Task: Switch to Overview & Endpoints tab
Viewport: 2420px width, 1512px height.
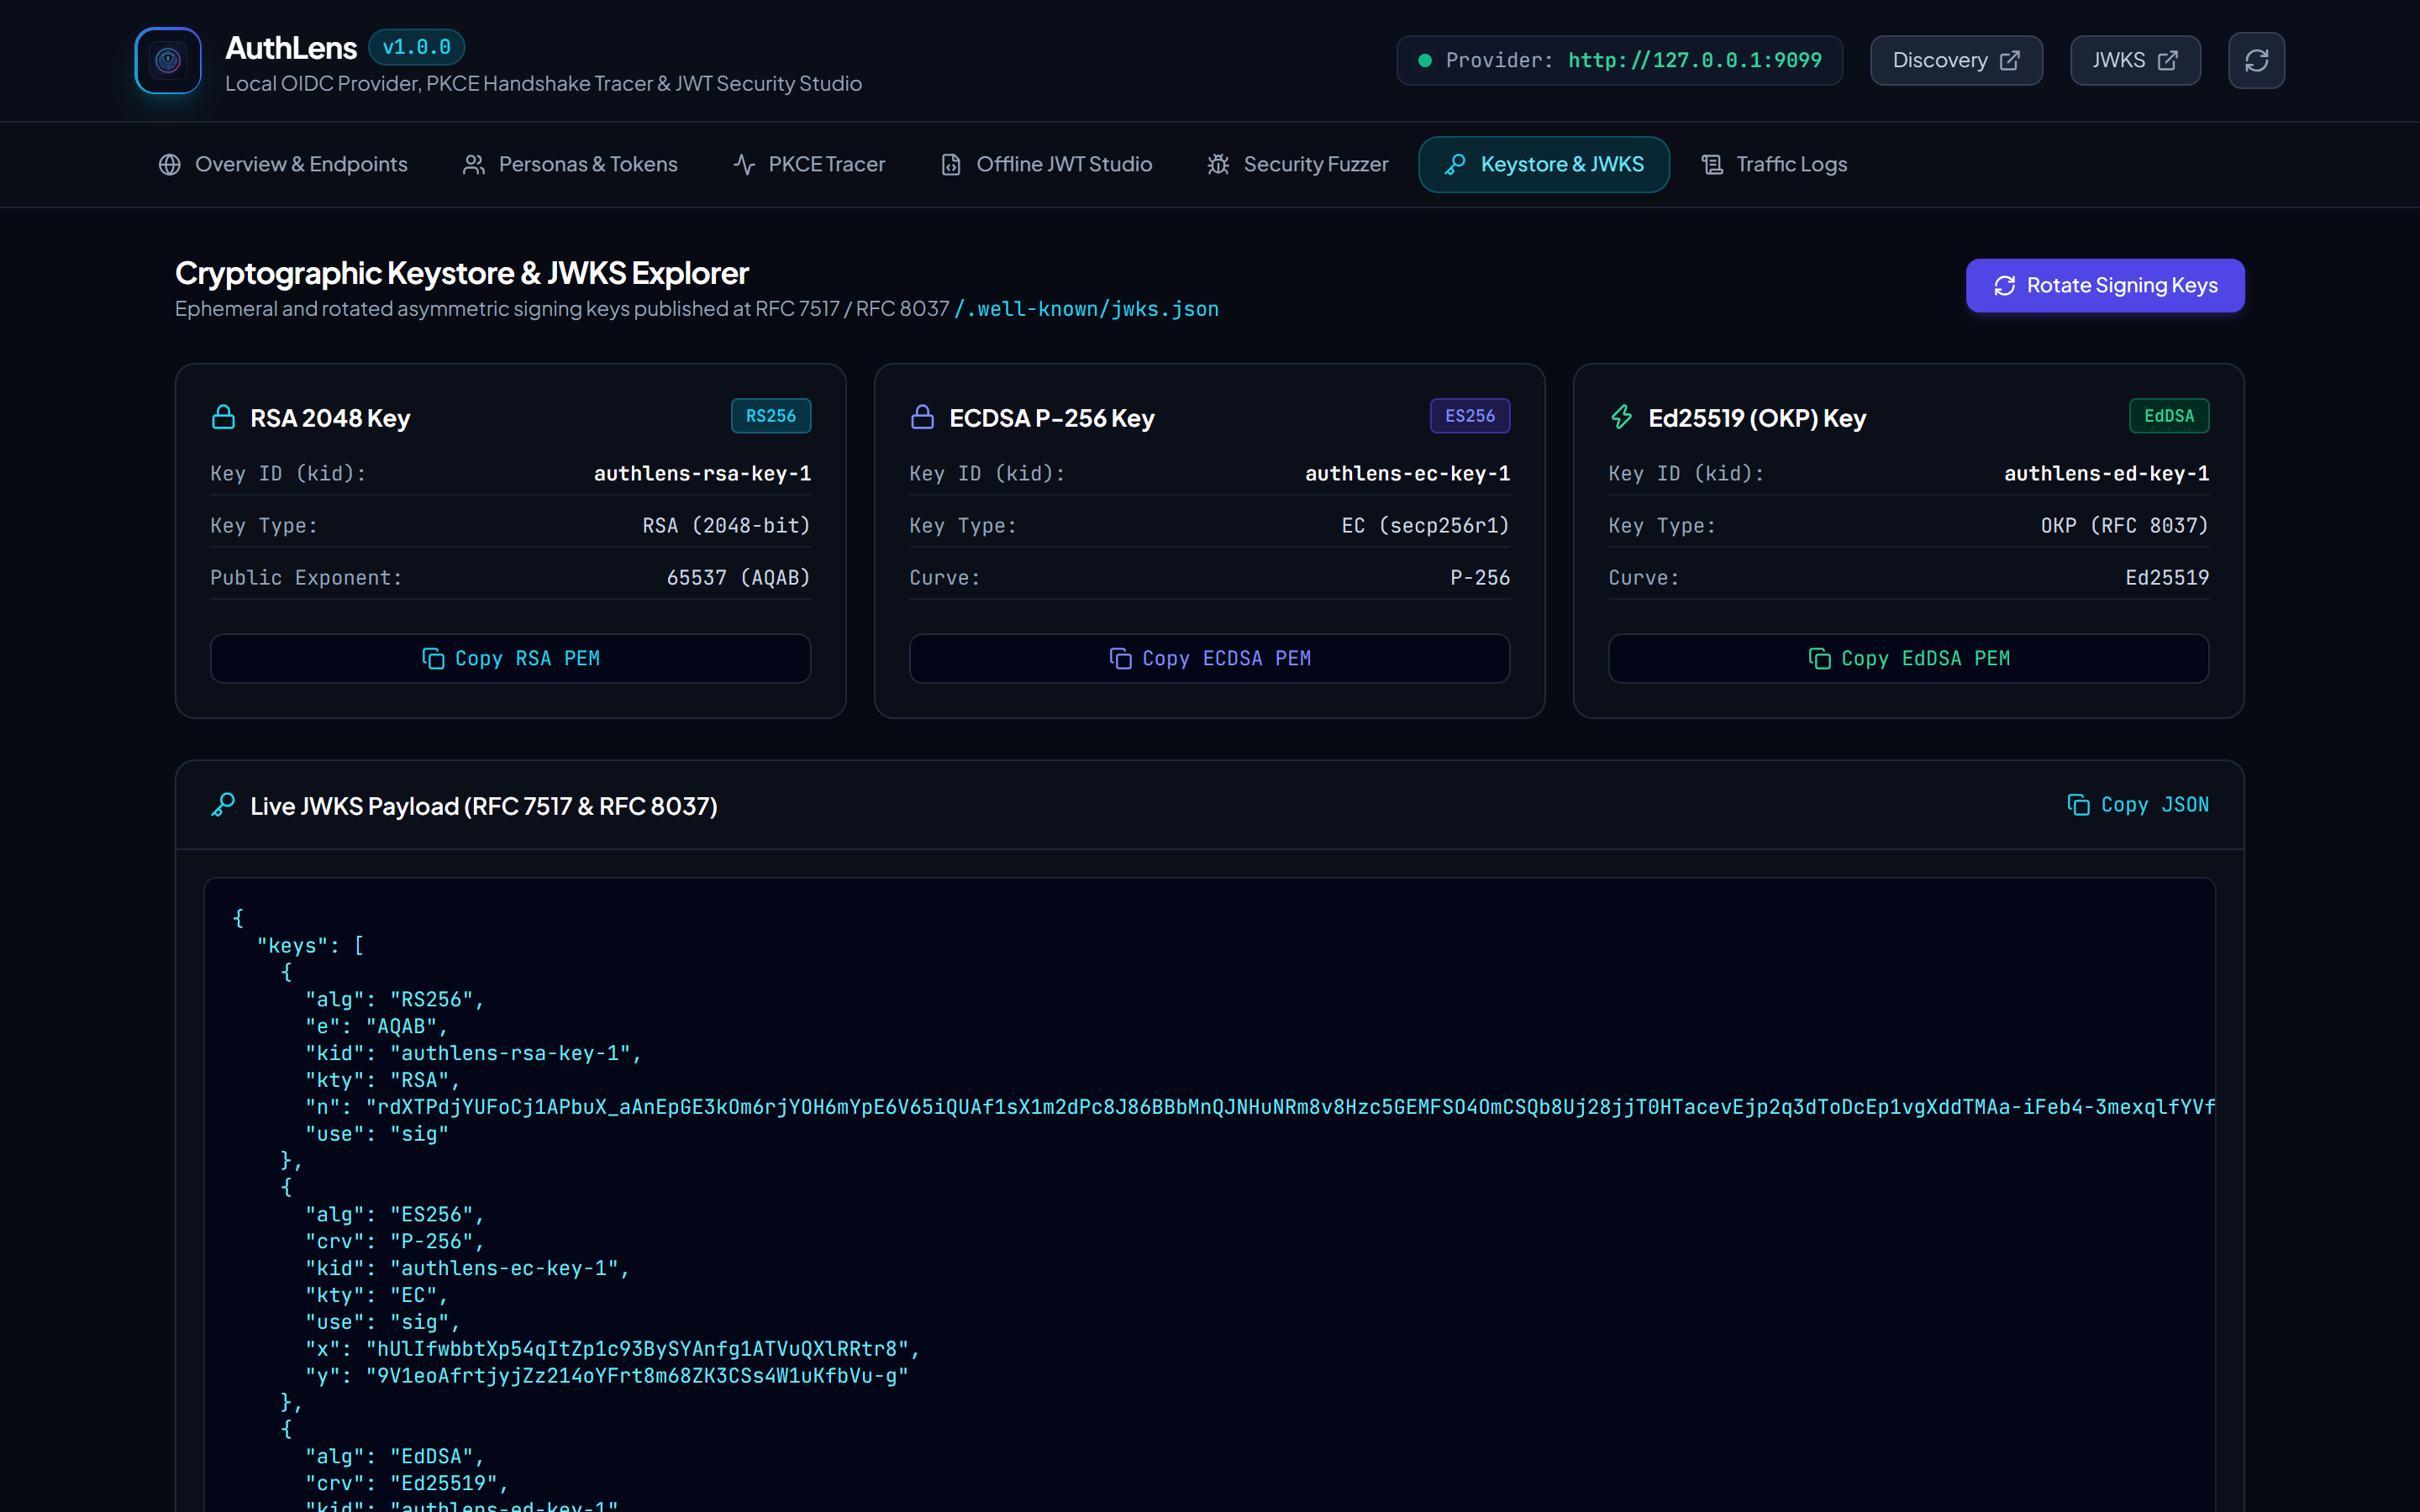Action: pos(283,164)
